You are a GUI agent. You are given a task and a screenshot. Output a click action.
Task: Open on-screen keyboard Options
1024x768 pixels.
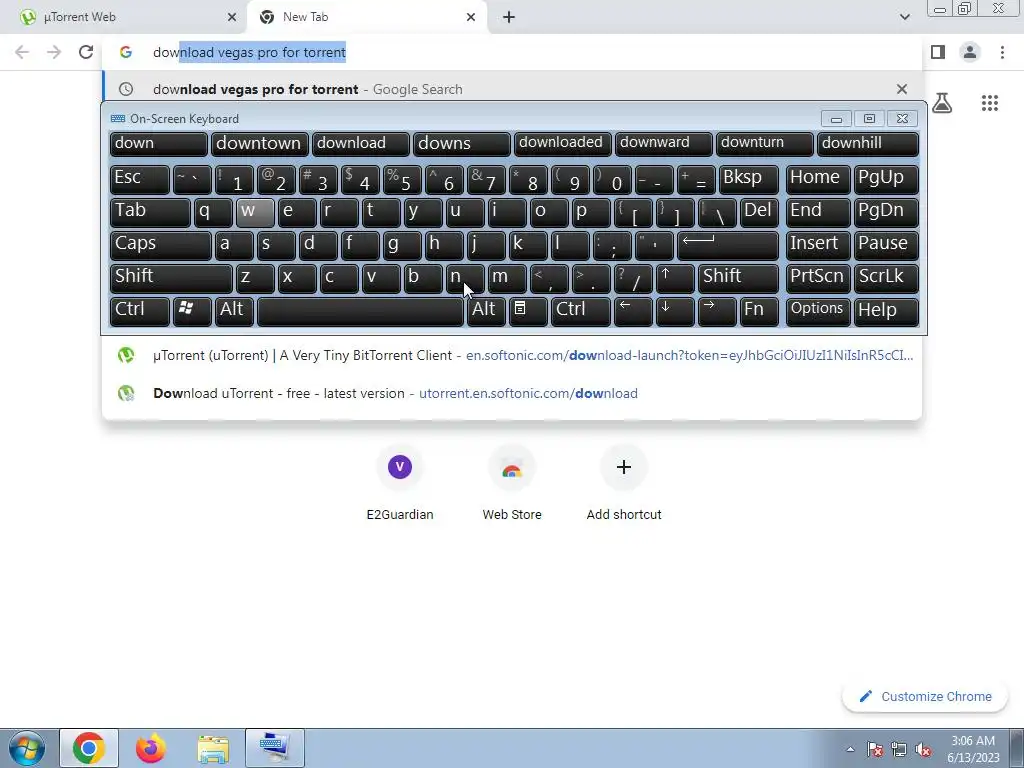[x=818, y=312]
